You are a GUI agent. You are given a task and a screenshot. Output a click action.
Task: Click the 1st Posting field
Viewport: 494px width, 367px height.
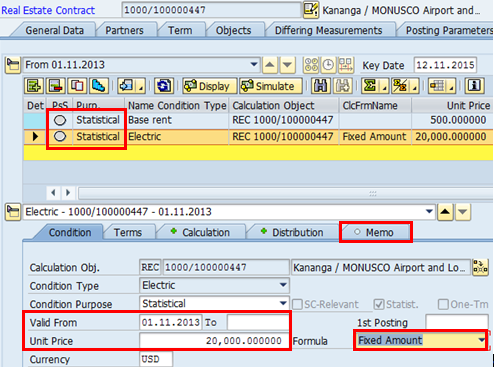click(x=456, y=322)
